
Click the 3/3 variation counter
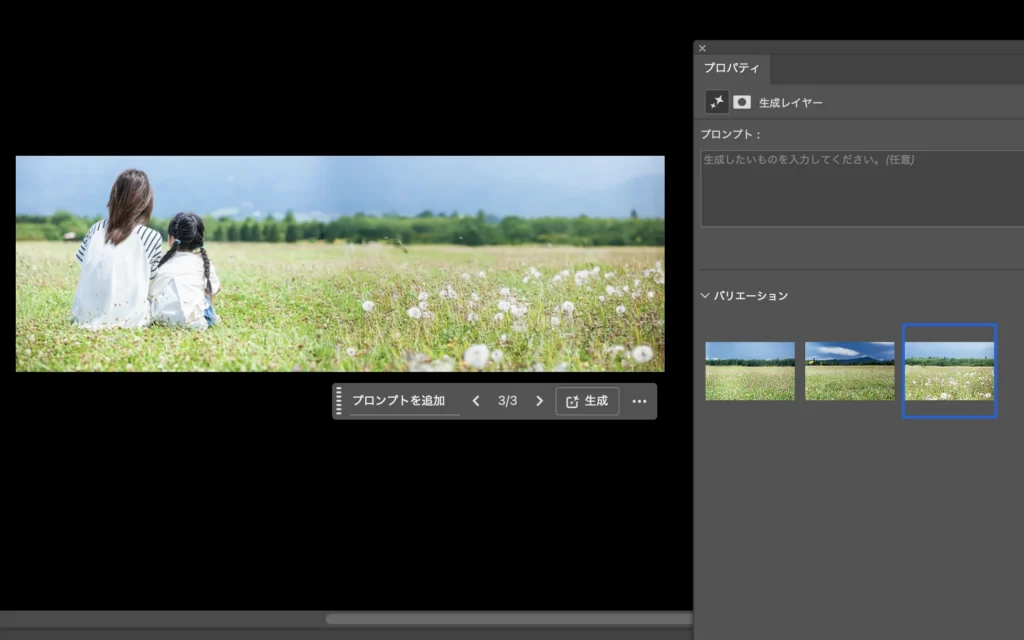point(508,401)
